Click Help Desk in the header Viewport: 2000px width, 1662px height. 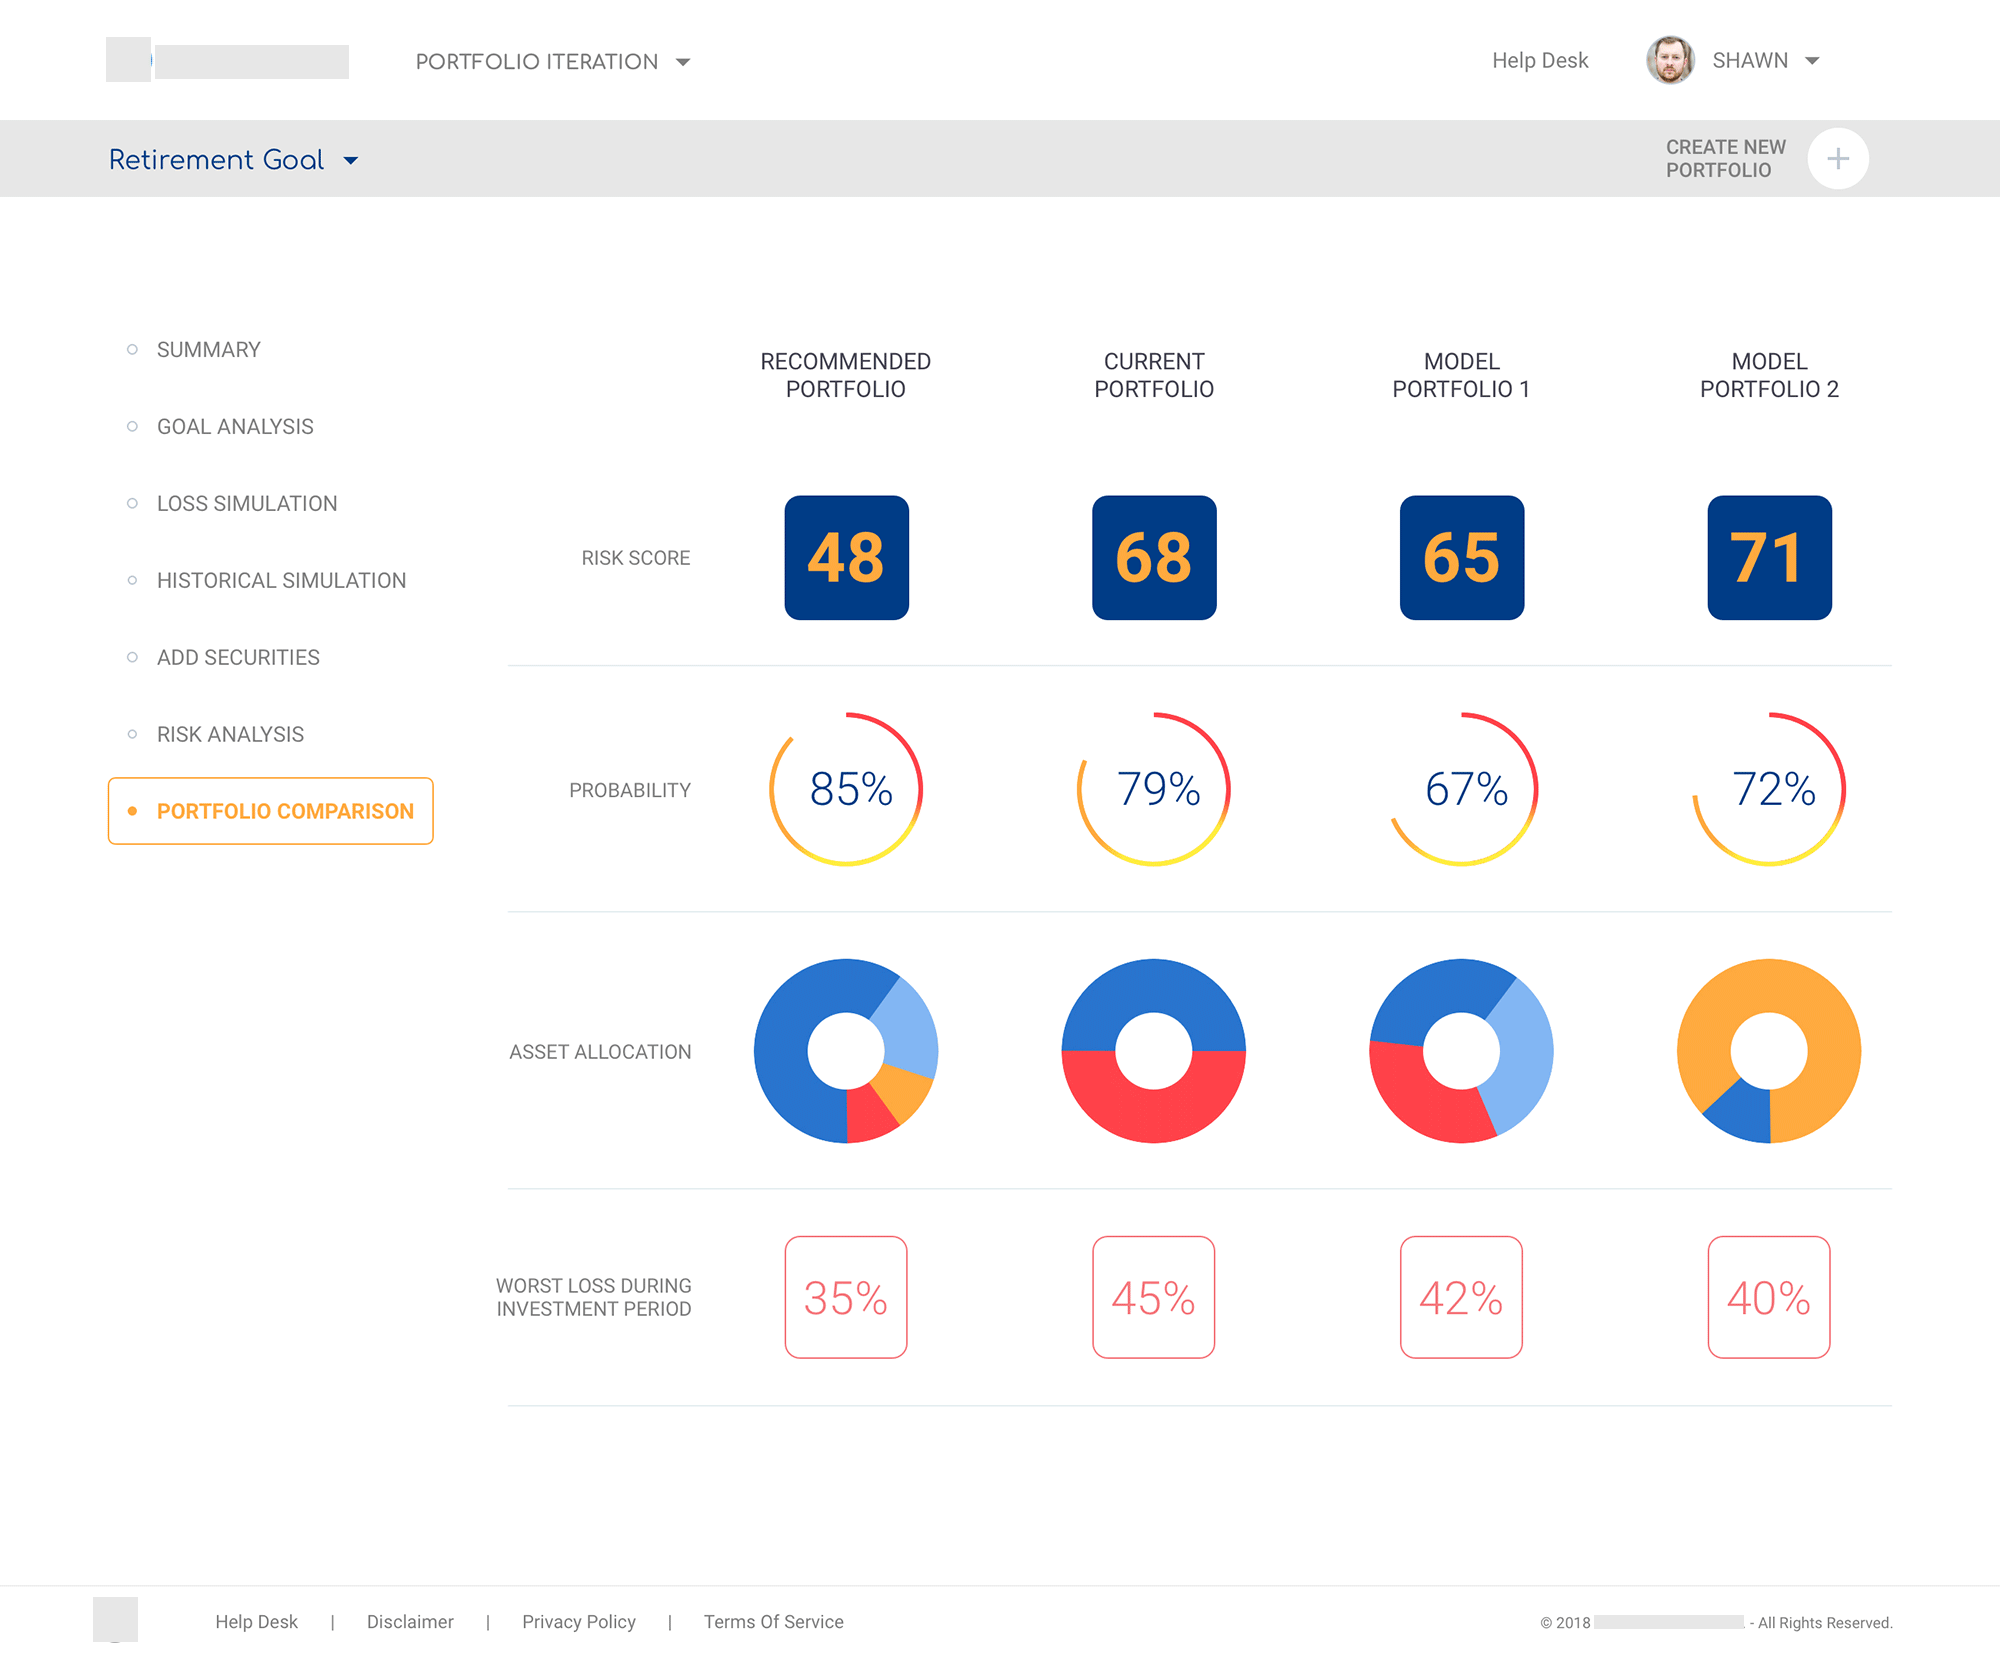point(1539,60)
